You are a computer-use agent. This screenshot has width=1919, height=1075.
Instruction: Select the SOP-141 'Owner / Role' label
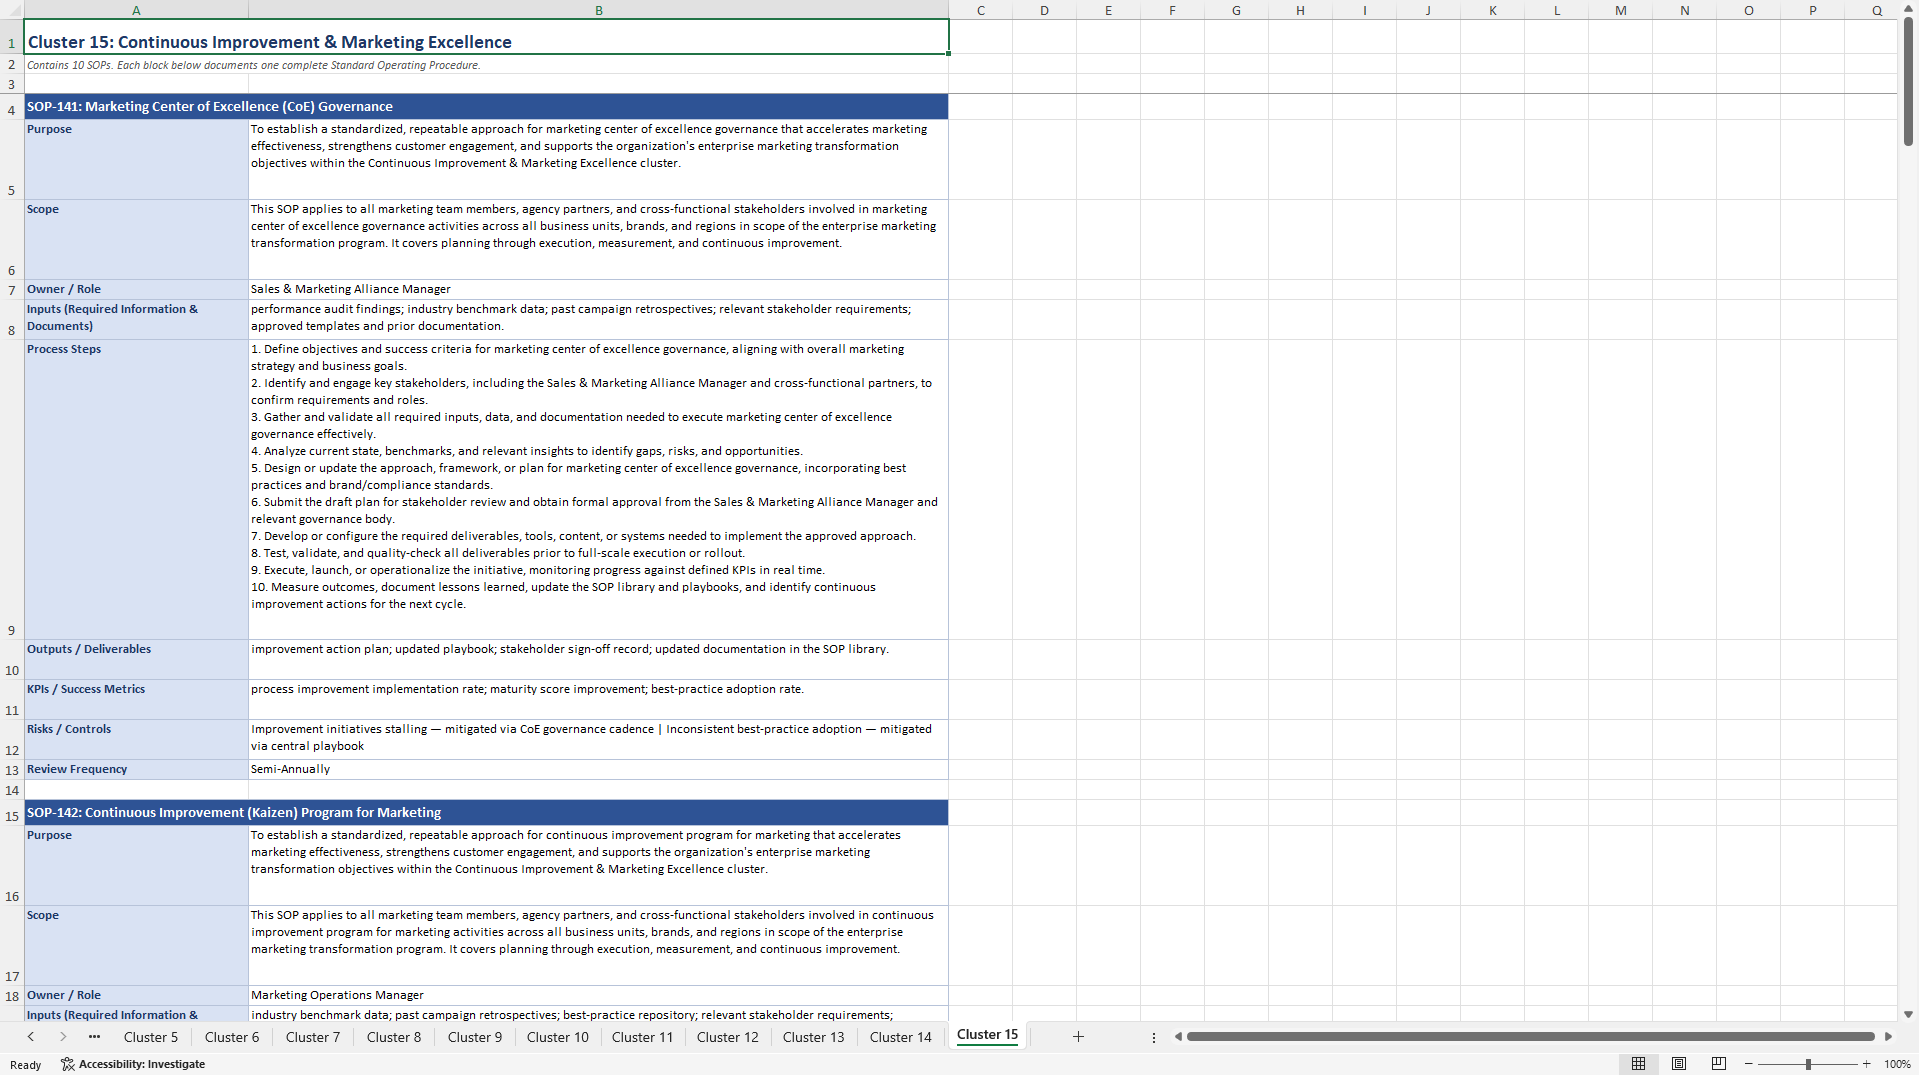136,290
